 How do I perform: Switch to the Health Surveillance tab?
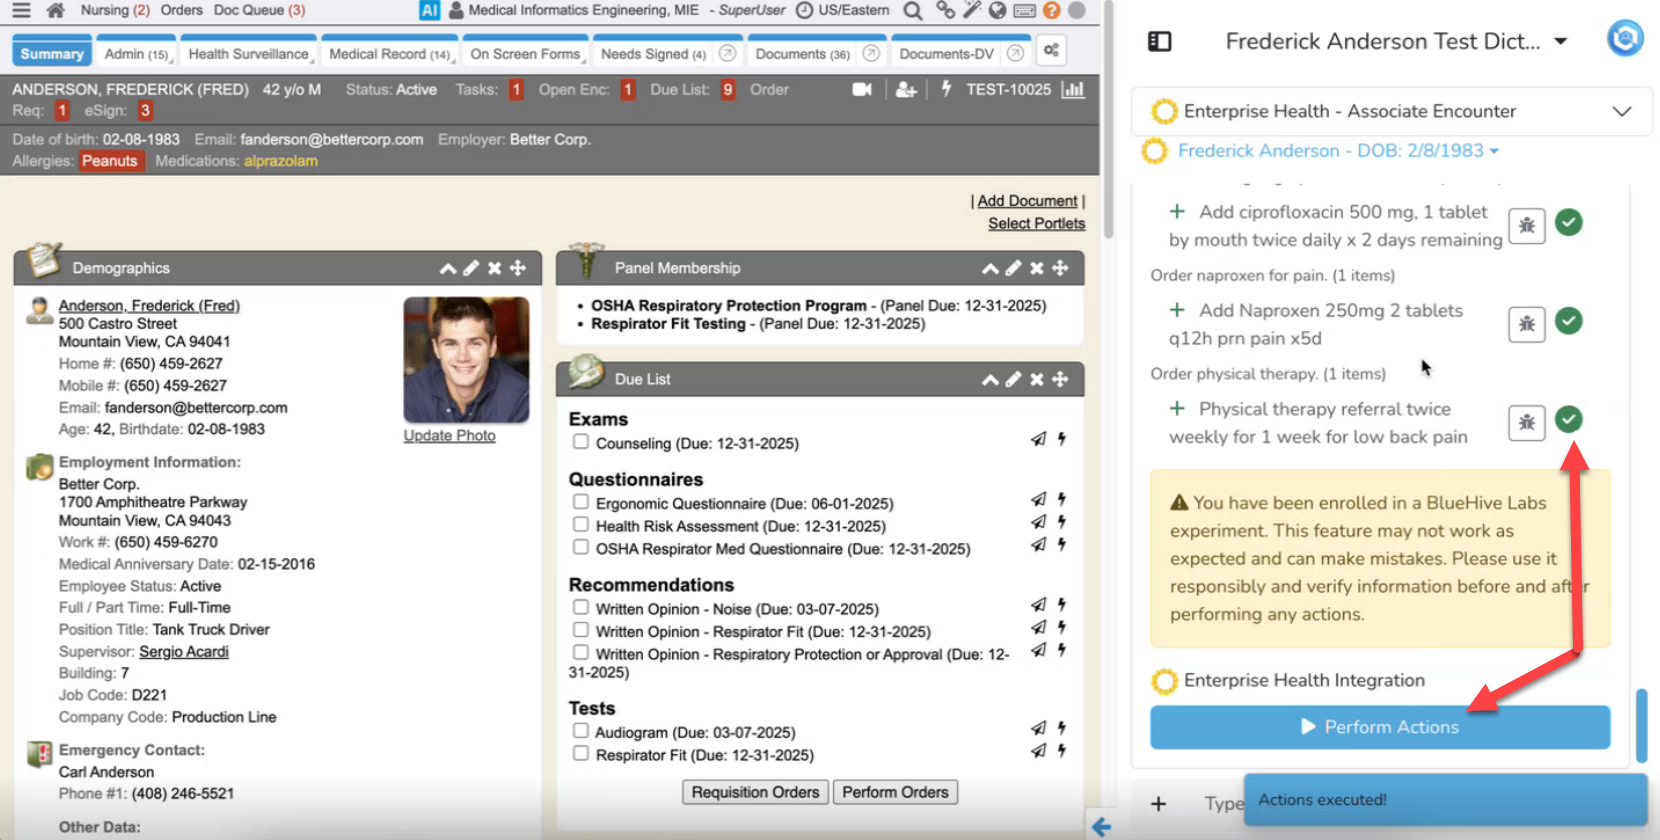click(x=248, y=54)
